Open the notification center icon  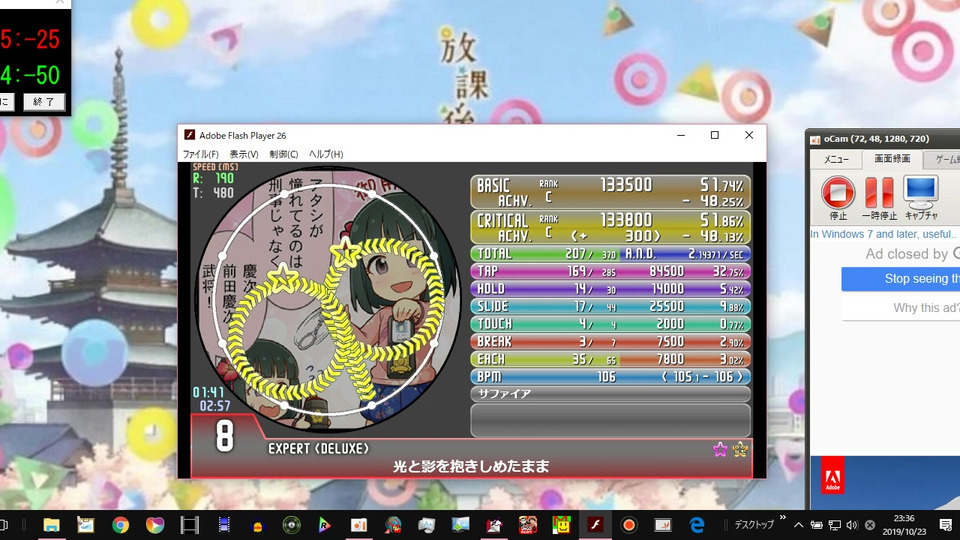pos(945,525)
